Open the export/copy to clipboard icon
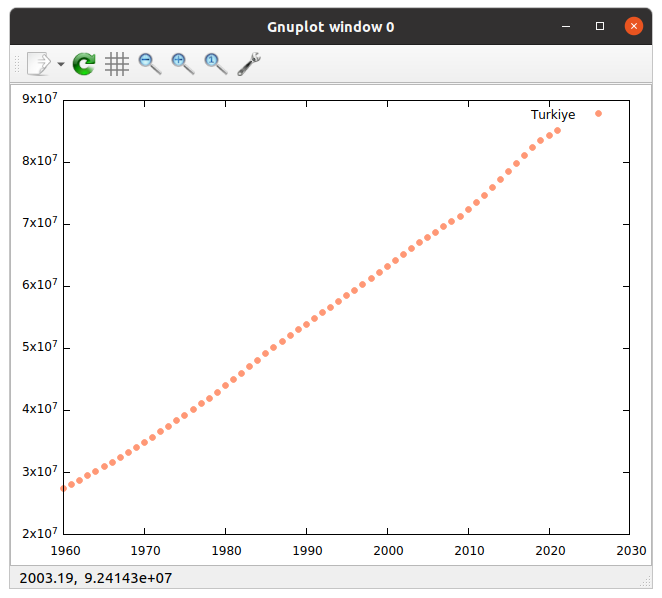 [x=37, y=64]
